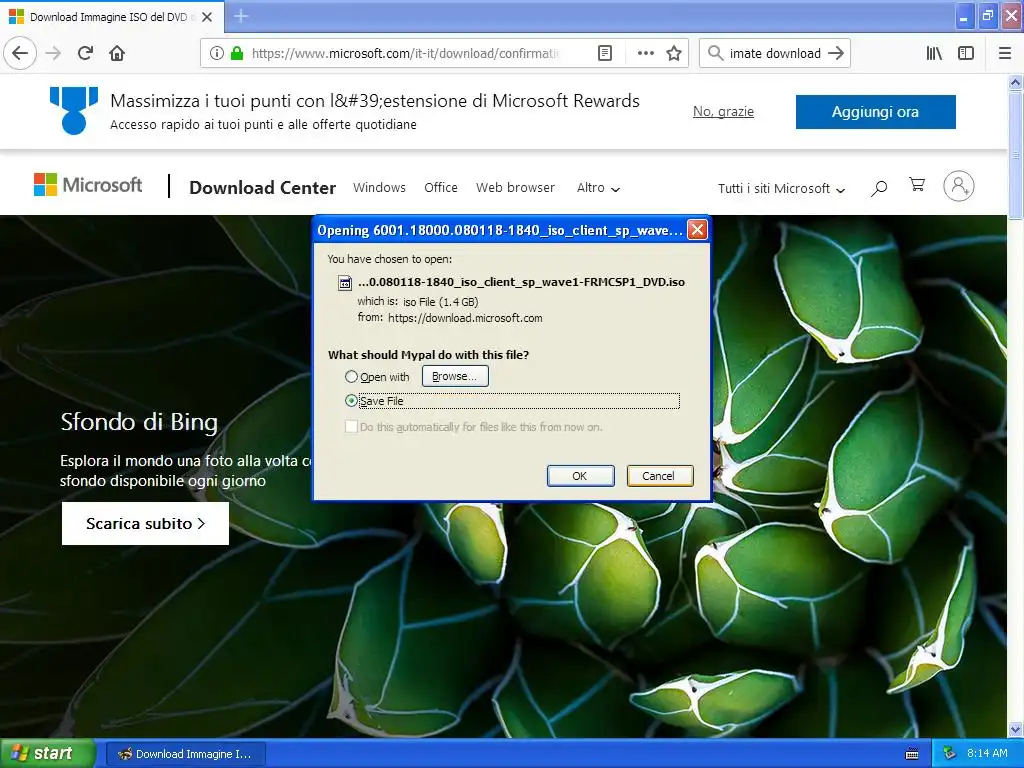Go to Download Center heading link
1024x768 pixels.
point(263,187)
